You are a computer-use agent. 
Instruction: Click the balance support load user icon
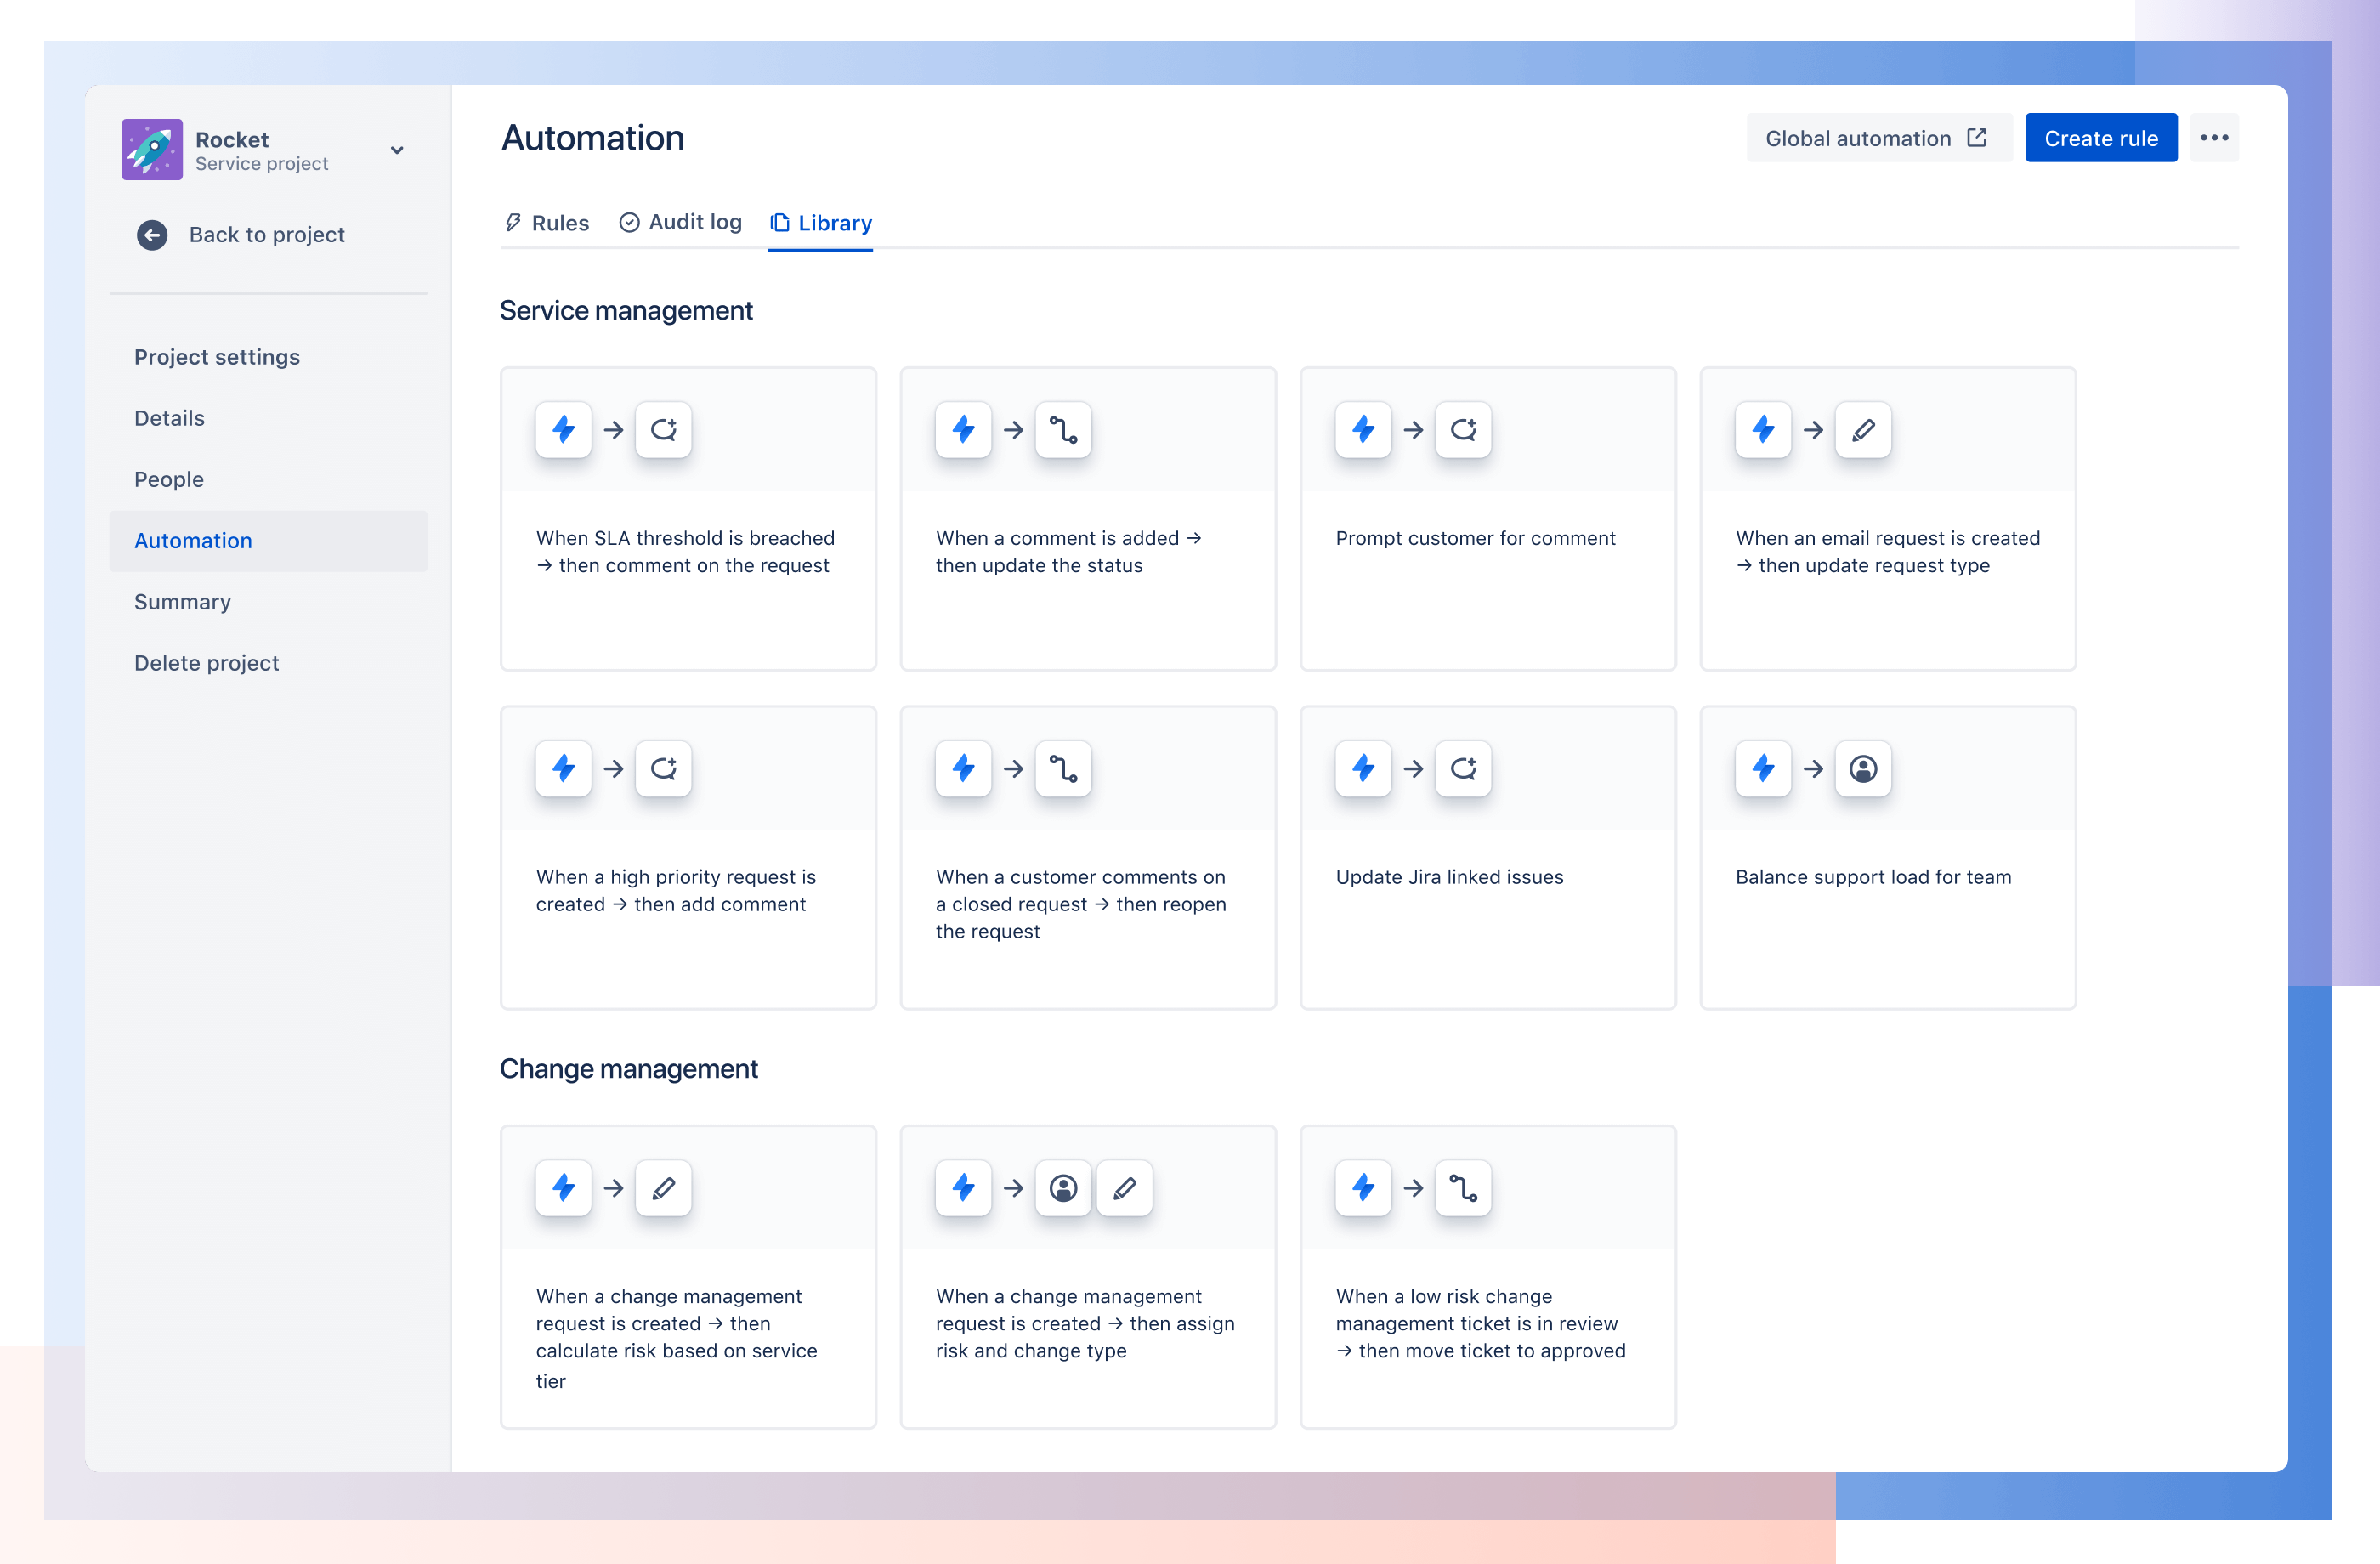(1861, 768)
